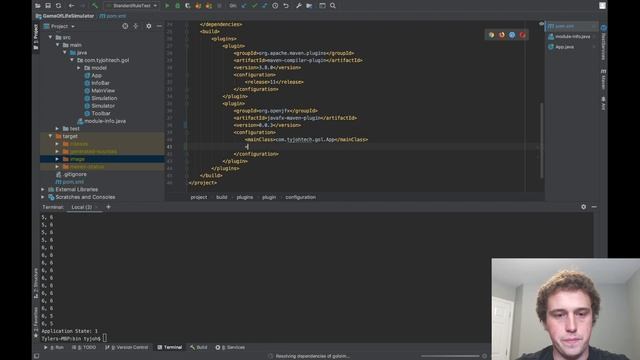This screenshot has width=640, height=360.
Task: Expand External Libraries node
Action: [43, 189]
